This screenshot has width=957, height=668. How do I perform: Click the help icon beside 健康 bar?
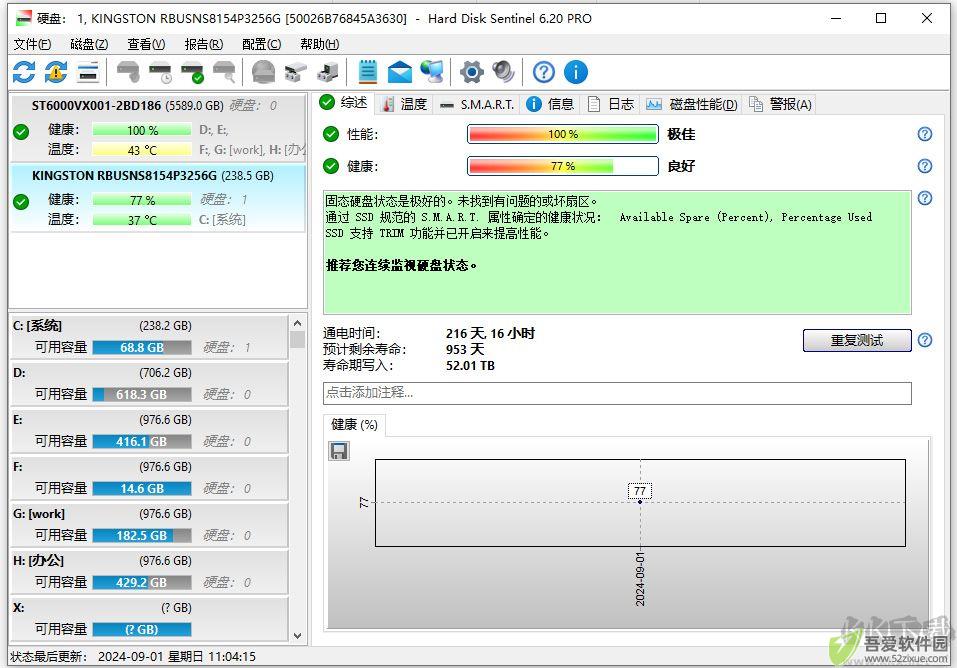[925, 165]
